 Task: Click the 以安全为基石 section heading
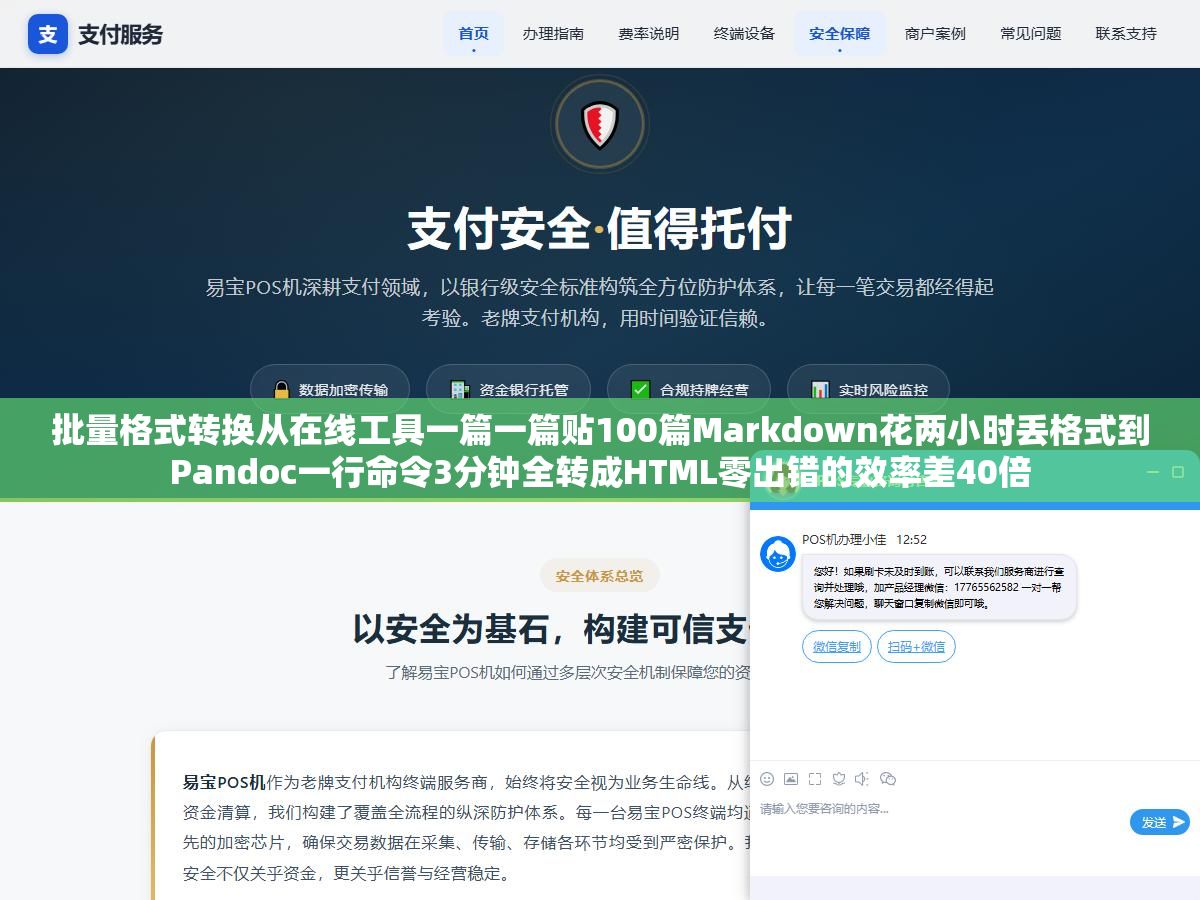pyautogui.click(x=551, y=629)
